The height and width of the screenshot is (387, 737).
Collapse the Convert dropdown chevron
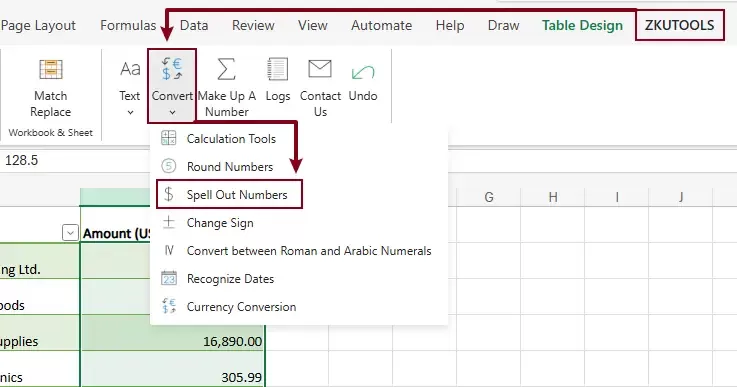pyautogui.click(x=172, y=112)
